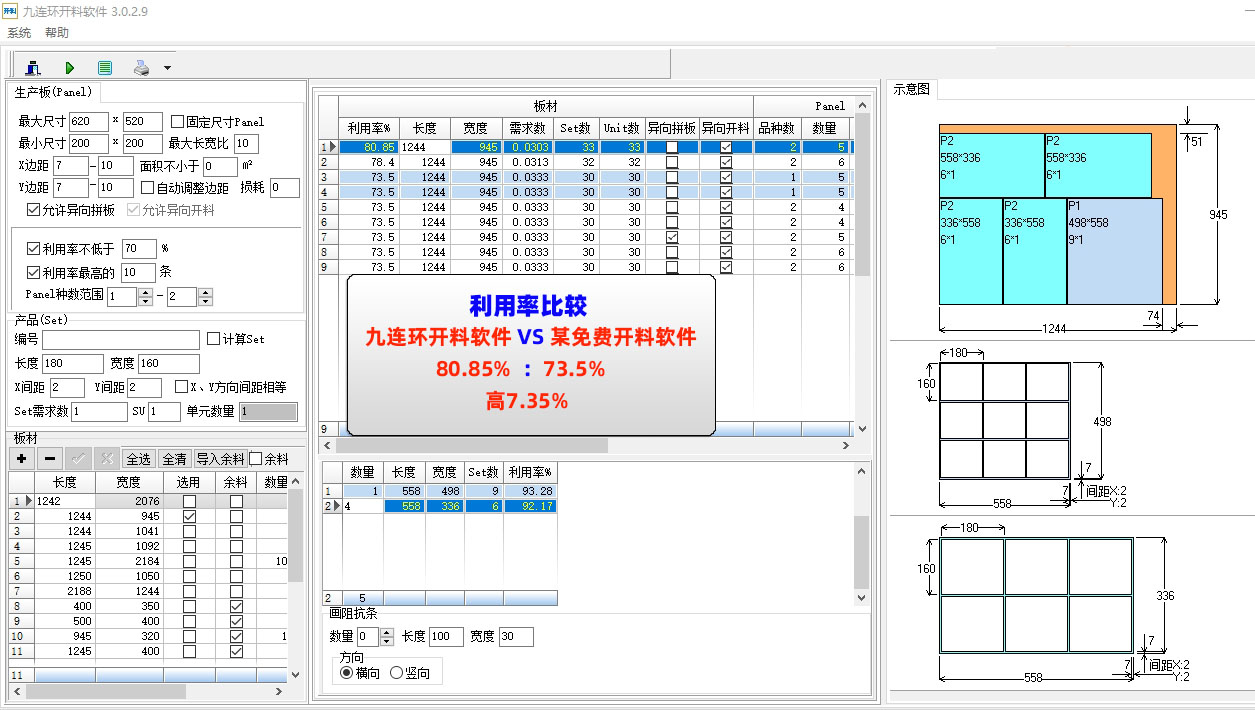Click the vertical scrollbar thumb of 板材 list
This screenshot has width=1255, height=710.
click(295, 537)
